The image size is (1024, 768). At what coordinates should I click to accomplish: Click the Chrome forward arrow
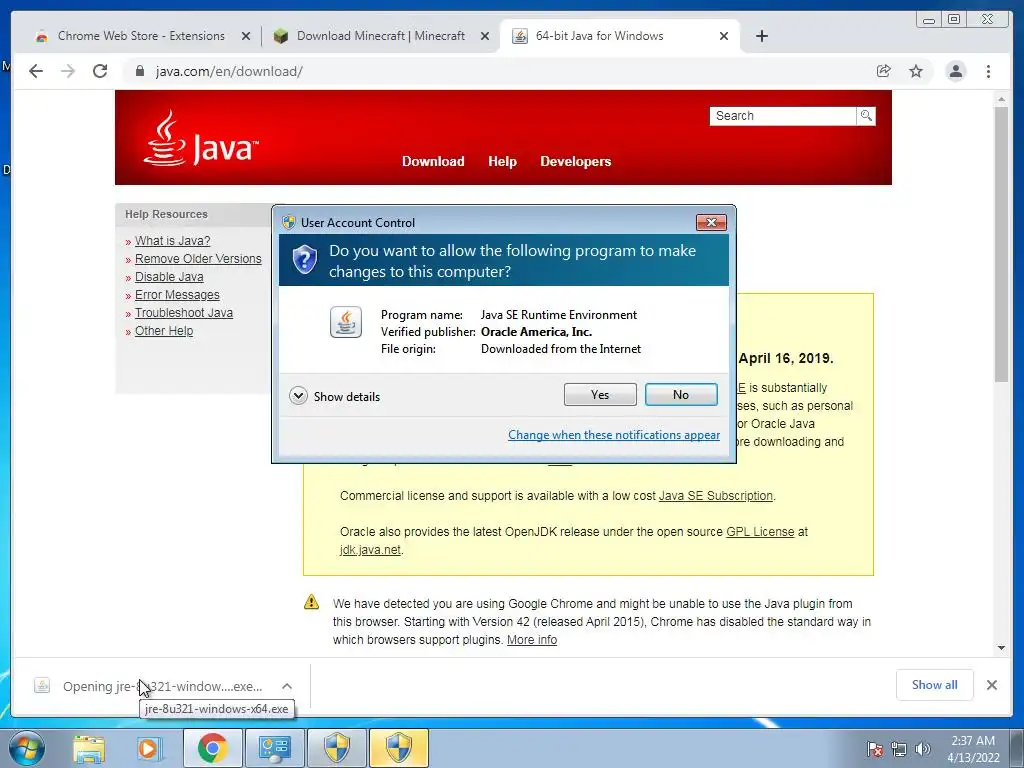pos(68,71)
